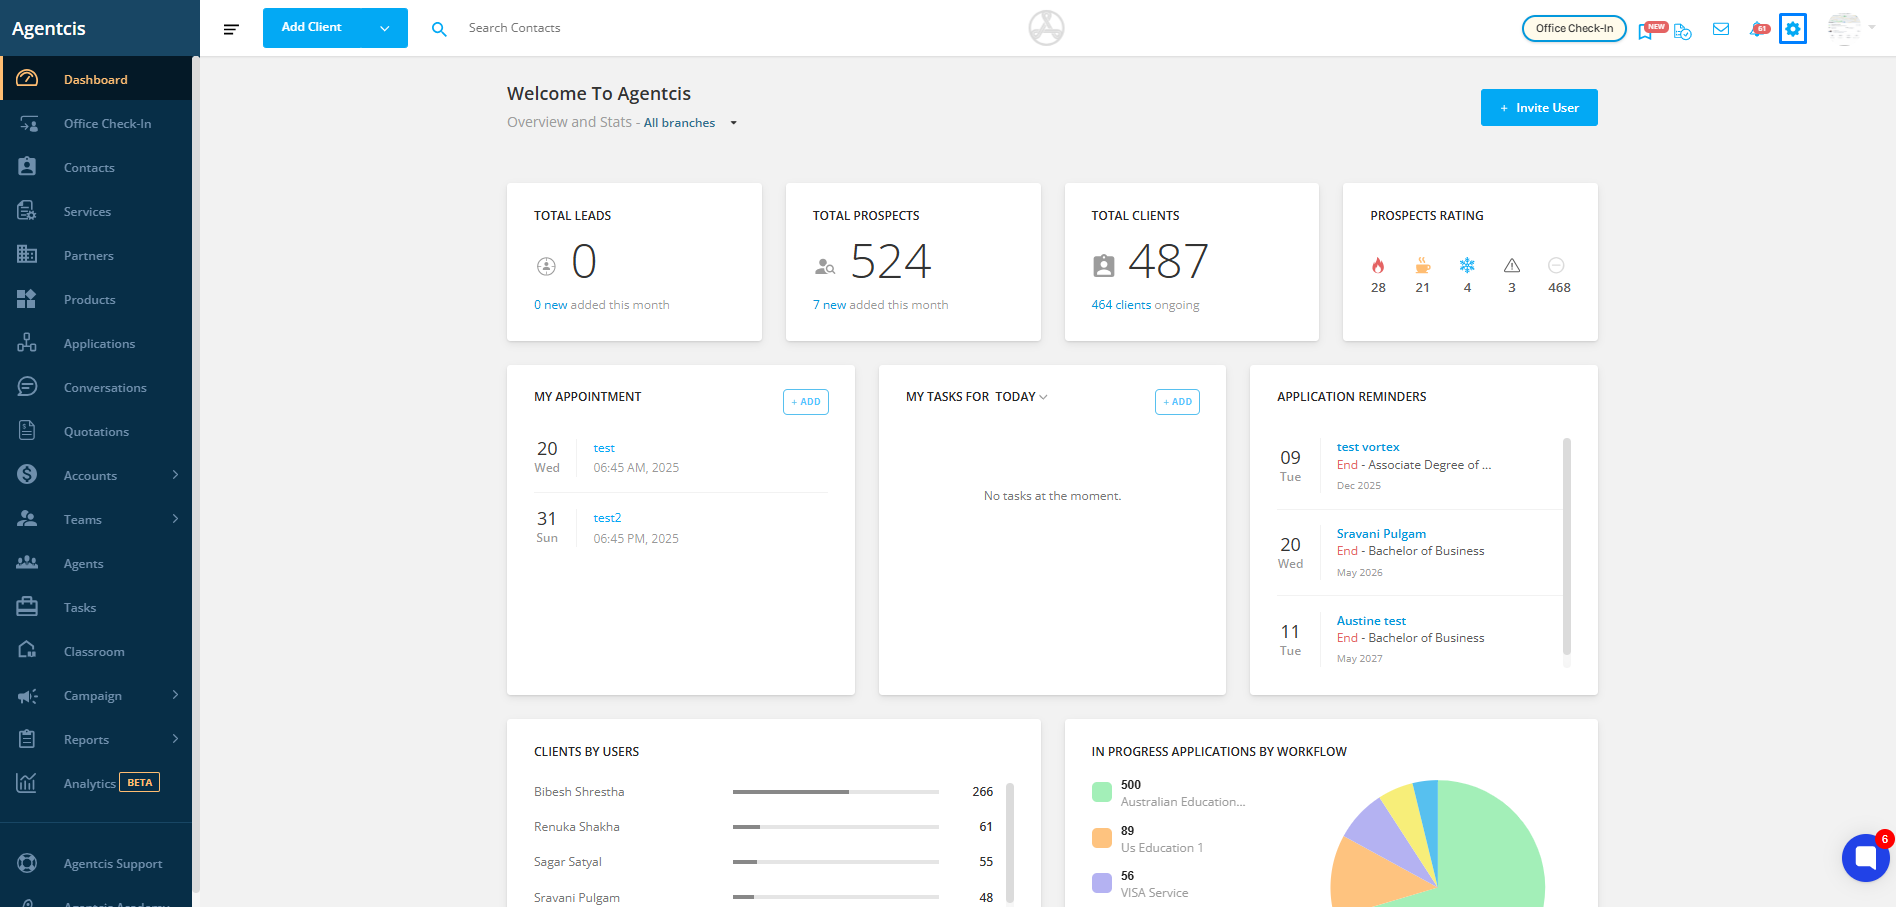Open the Sravani Pulgam reminder link

pos(1381,534)
